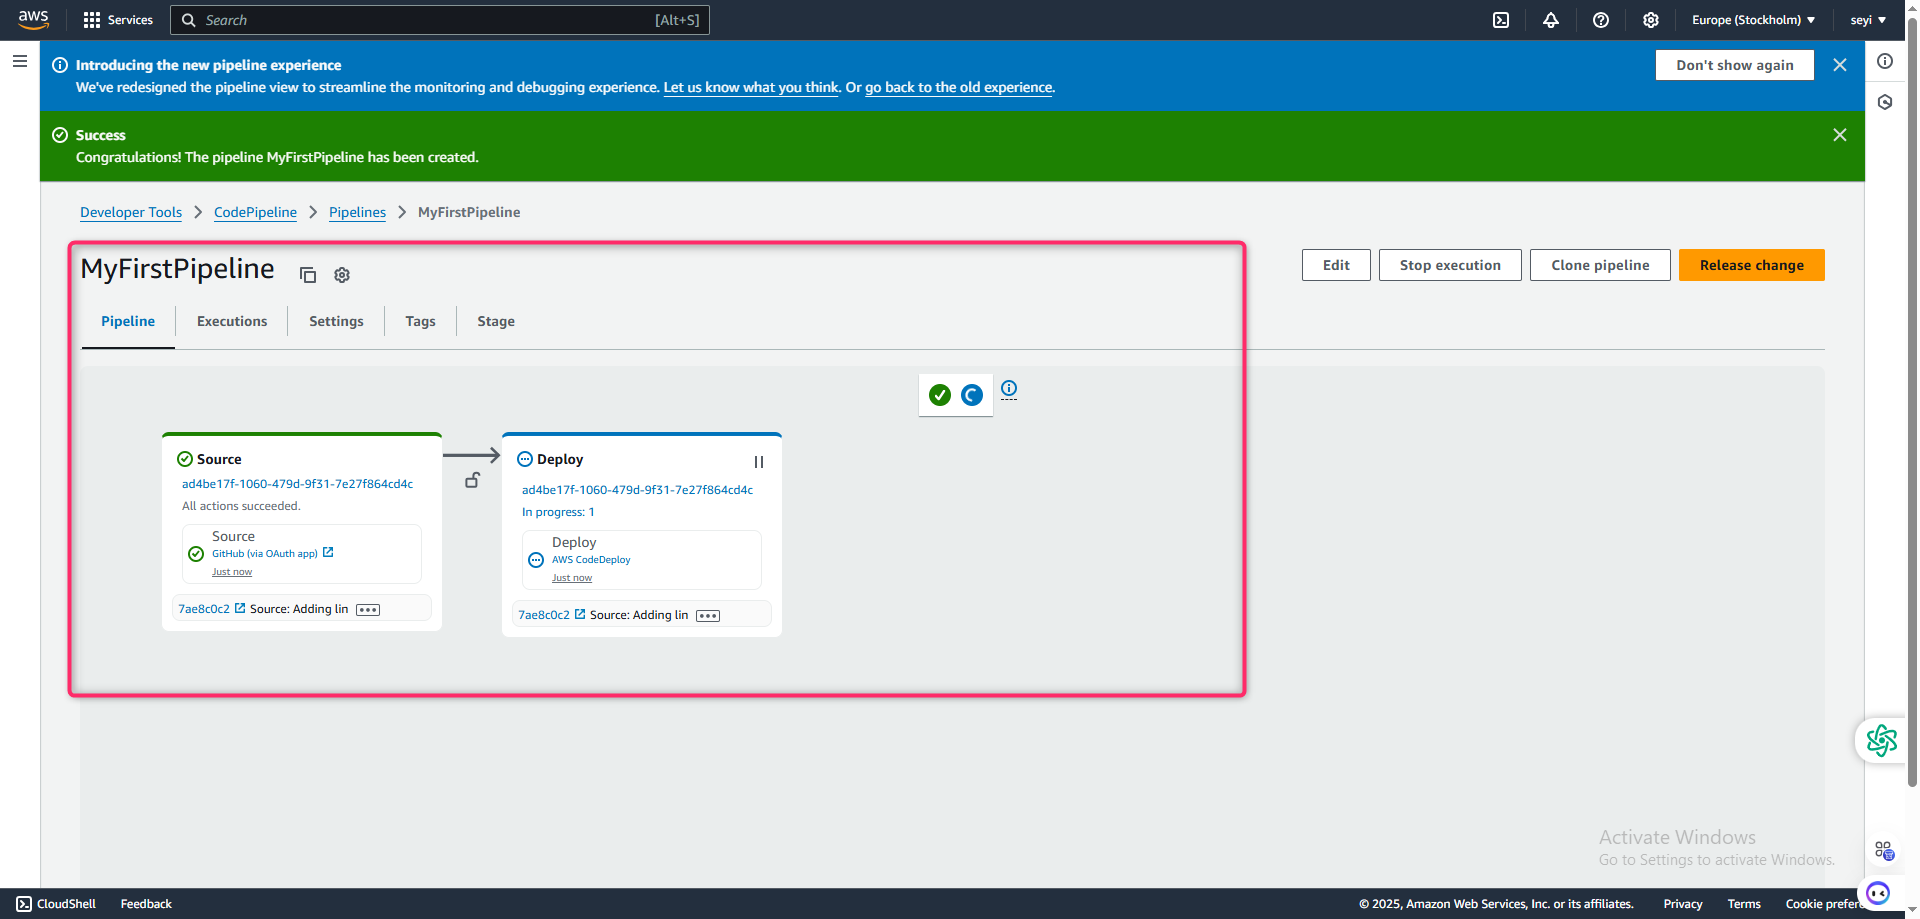Focus the AWS console Search field

tap(440, 20)
